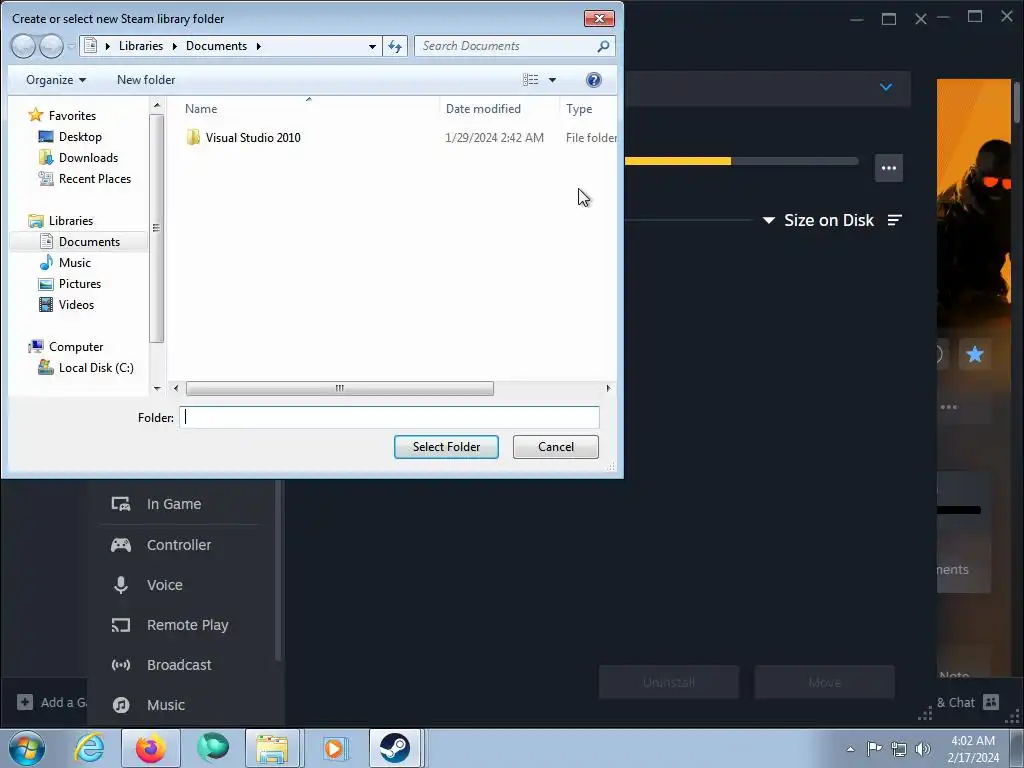The width and height of the screenshot is (1024, 768).
Task: Sort by Date modified column header
Action: coord(483,109)
